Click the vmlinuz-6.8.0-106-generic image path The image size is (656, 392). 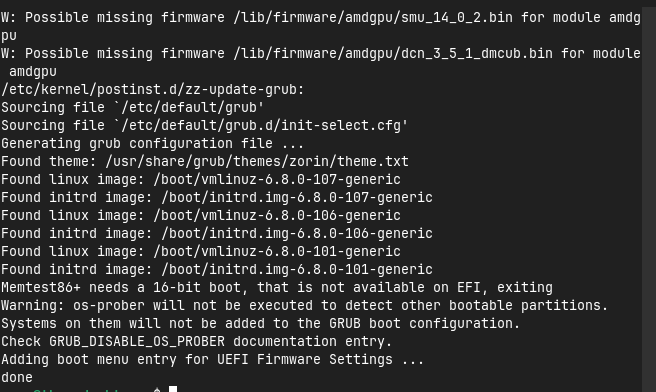tap(277, 215)
